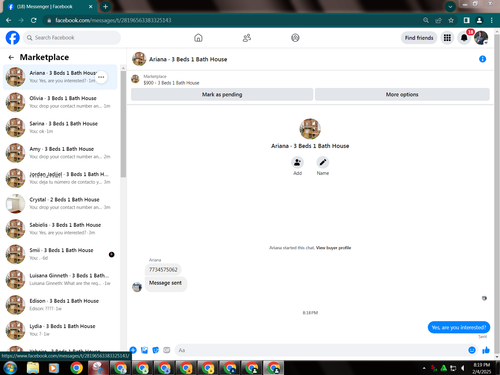500x375 pixels.
Task: Open the $900 3 Beds listing link
Action: (171, 83)
